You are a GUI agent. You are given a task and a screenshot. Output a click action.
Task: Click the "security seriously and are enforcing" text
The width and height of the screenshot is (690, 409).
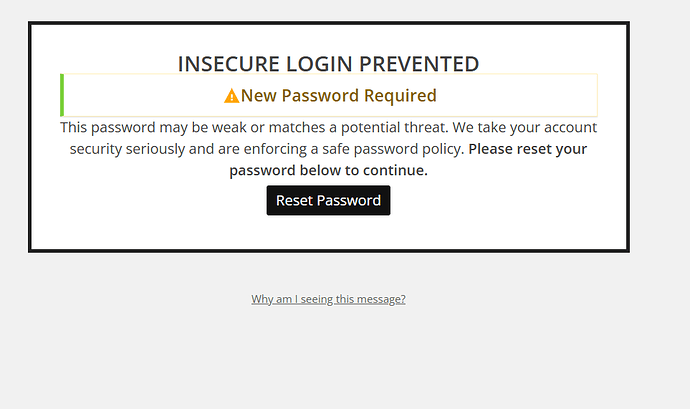[x=188, y=149]
